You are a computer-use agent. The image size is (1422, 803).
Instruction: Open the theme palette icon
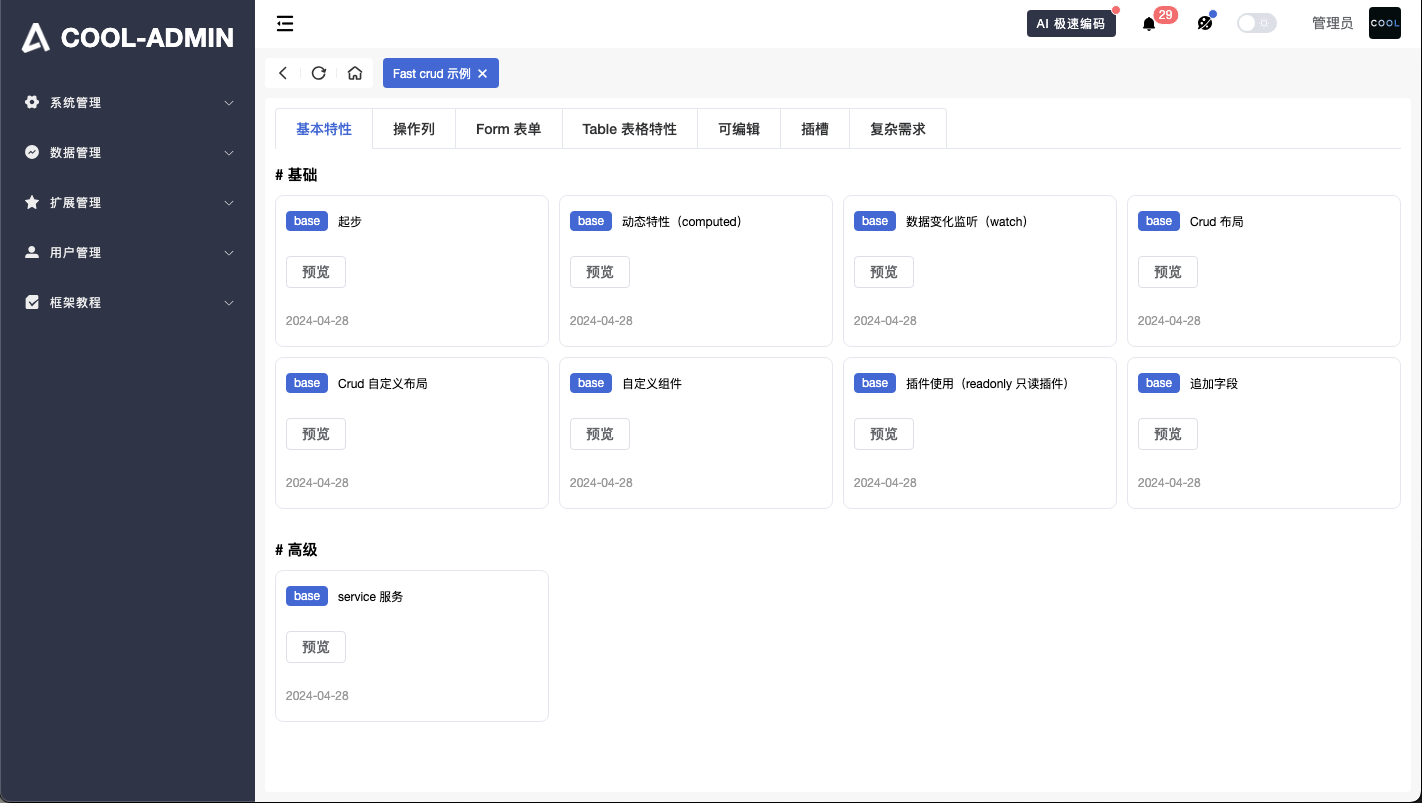1205,23
